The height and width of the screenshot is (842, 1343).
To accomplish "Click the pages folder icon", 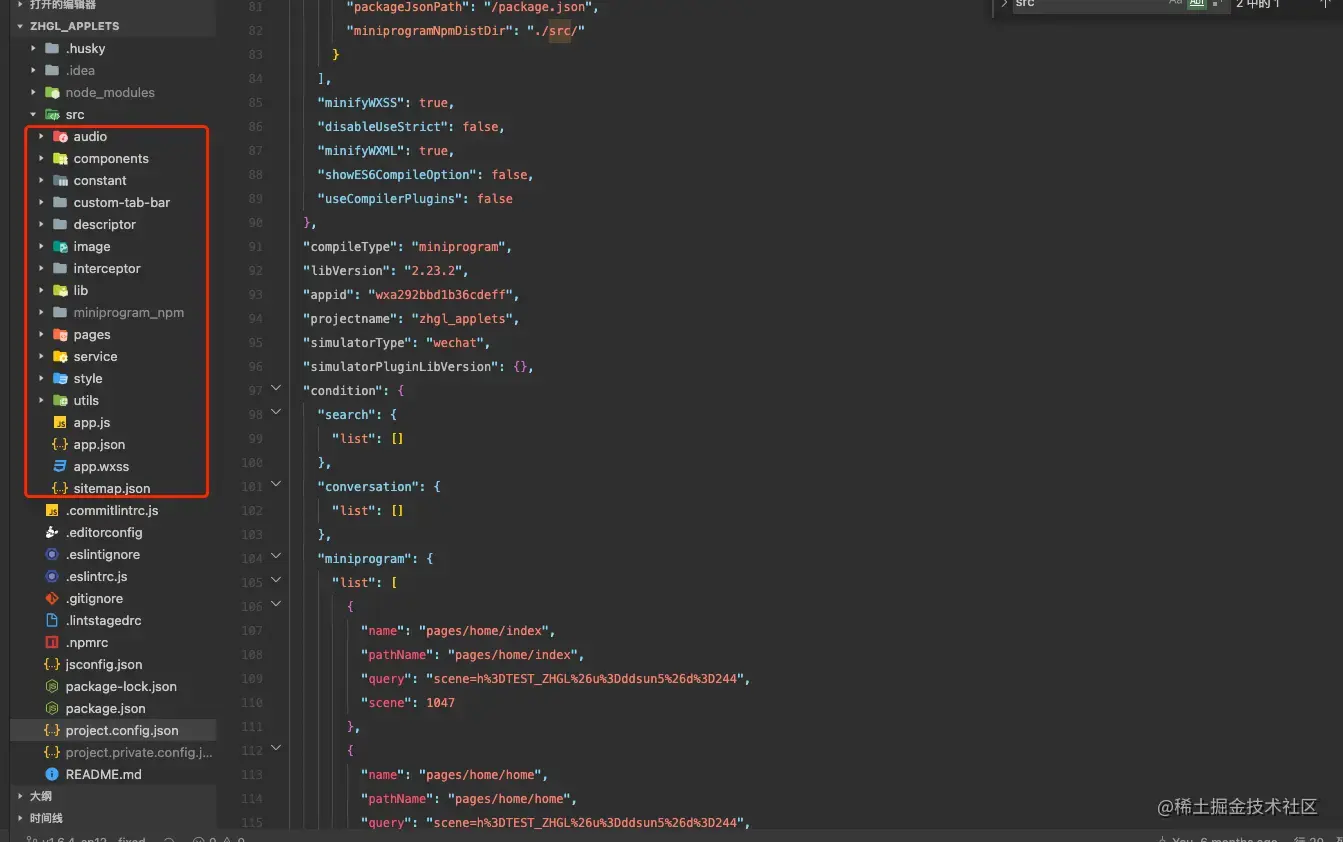I will (x=60, y=334).
